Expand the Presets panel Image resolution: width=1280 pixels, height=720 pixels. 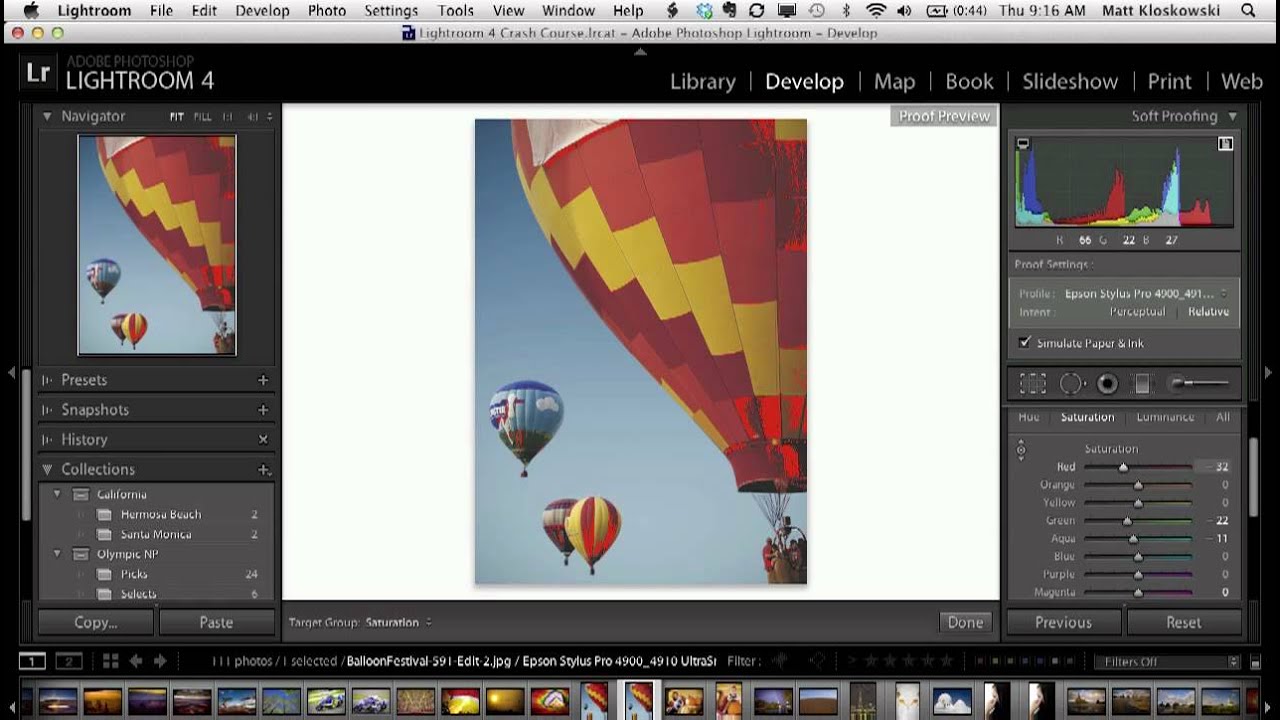click(47, 380)
